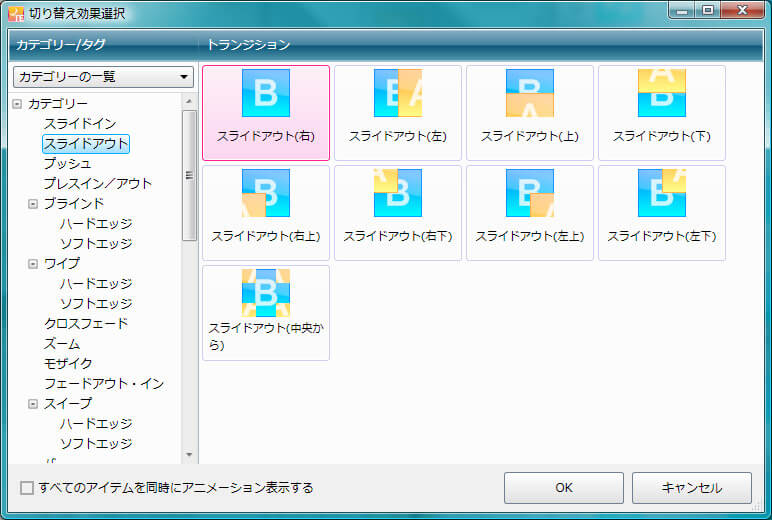The image size is (772, 520).
Task: Click the スライドアウト(右下) transition icon
Action: pos(398,194)
